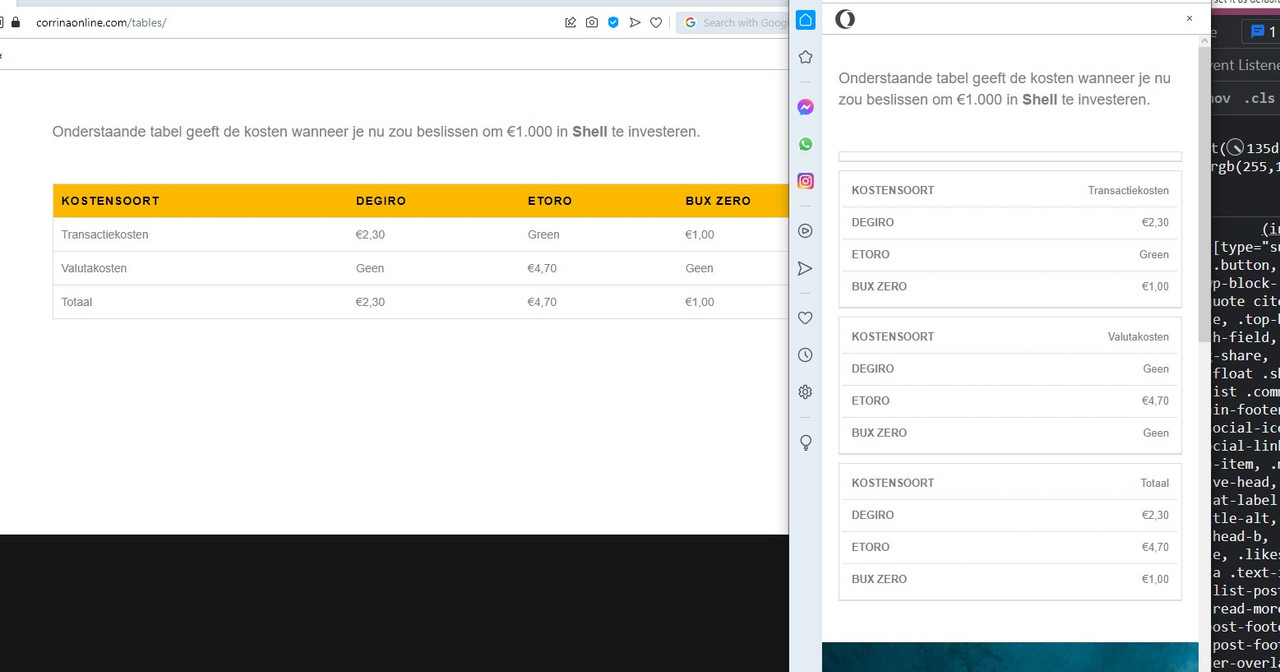The image size is (1280, 672).
Task: Click €1,00 in the Totaal row, main table
Action: (x=700, y=302)
